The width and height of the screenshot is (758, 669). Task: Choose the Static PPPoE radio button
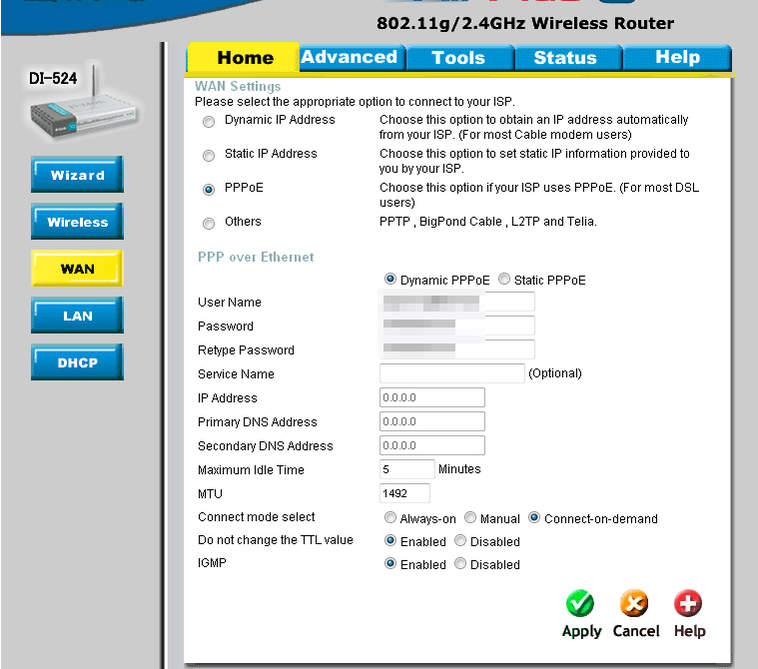[x=504, y=280]
